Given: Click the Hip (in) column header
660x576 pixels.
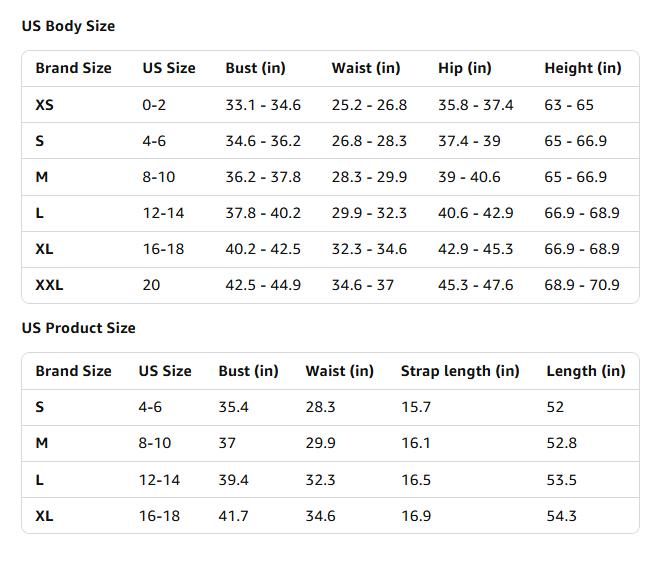Looking at the screenshot, I should [x=465, y=68].
